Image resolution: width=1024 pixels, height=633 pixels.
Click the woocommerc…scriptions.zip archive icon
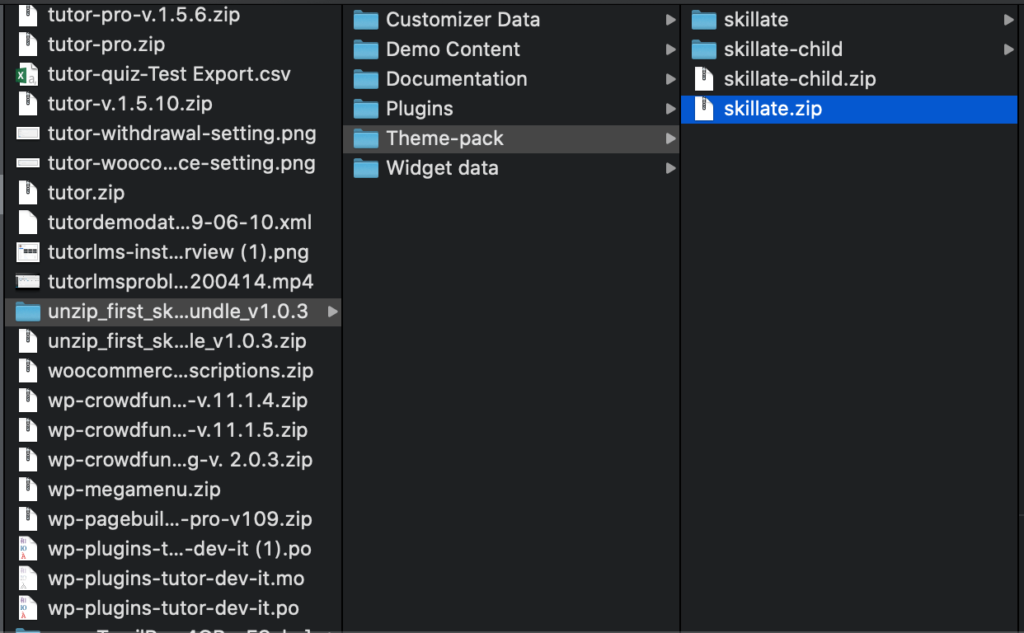click(27, 370)
